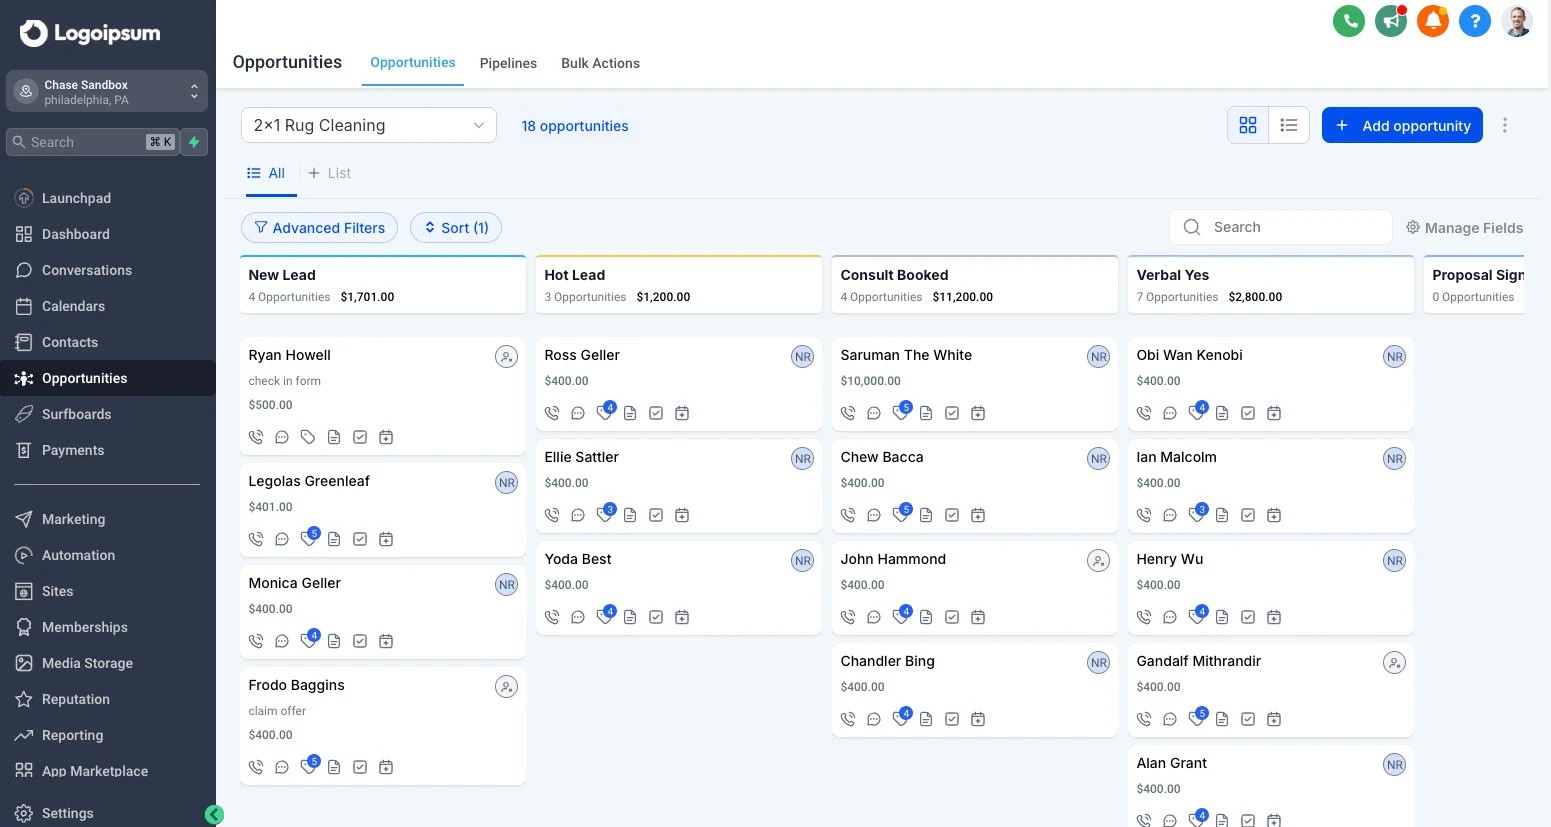This screenshot has width=1551, height=827.
Task: Open the three-dot more options menu
Action: tap(1504, 125)
